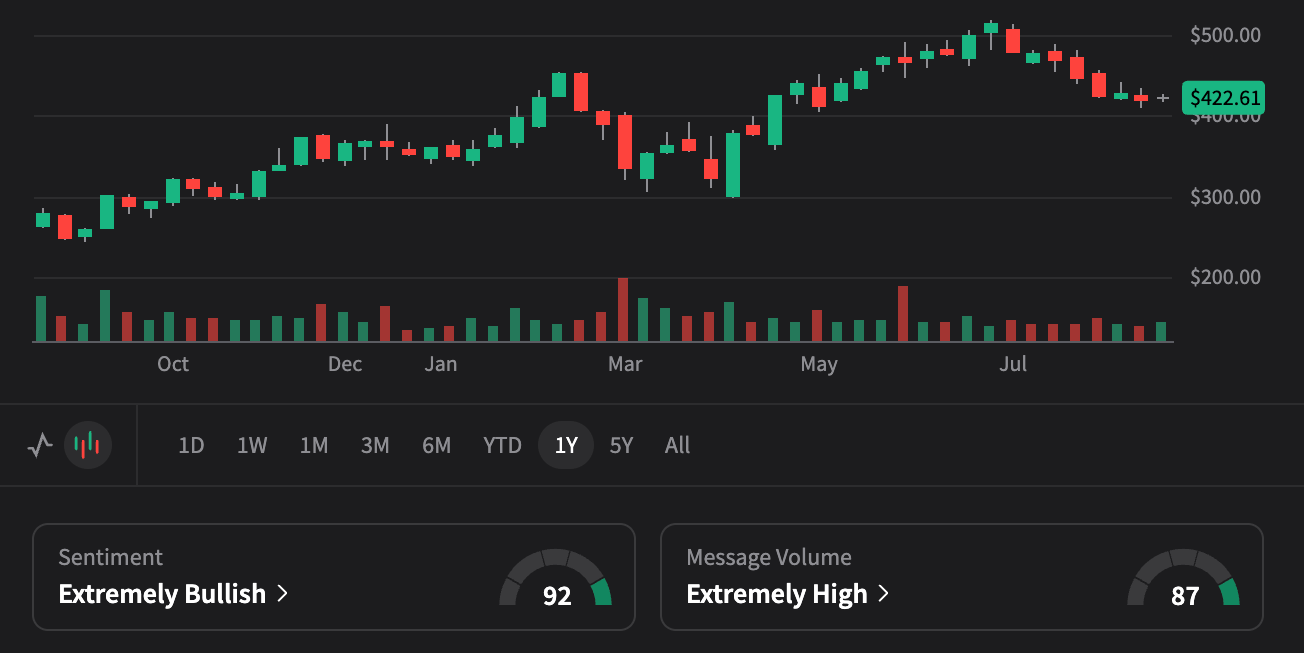The width and height of the screenshot is (1304, 653).
Task: Select the 1Y time range
Action: coord(566,445)
